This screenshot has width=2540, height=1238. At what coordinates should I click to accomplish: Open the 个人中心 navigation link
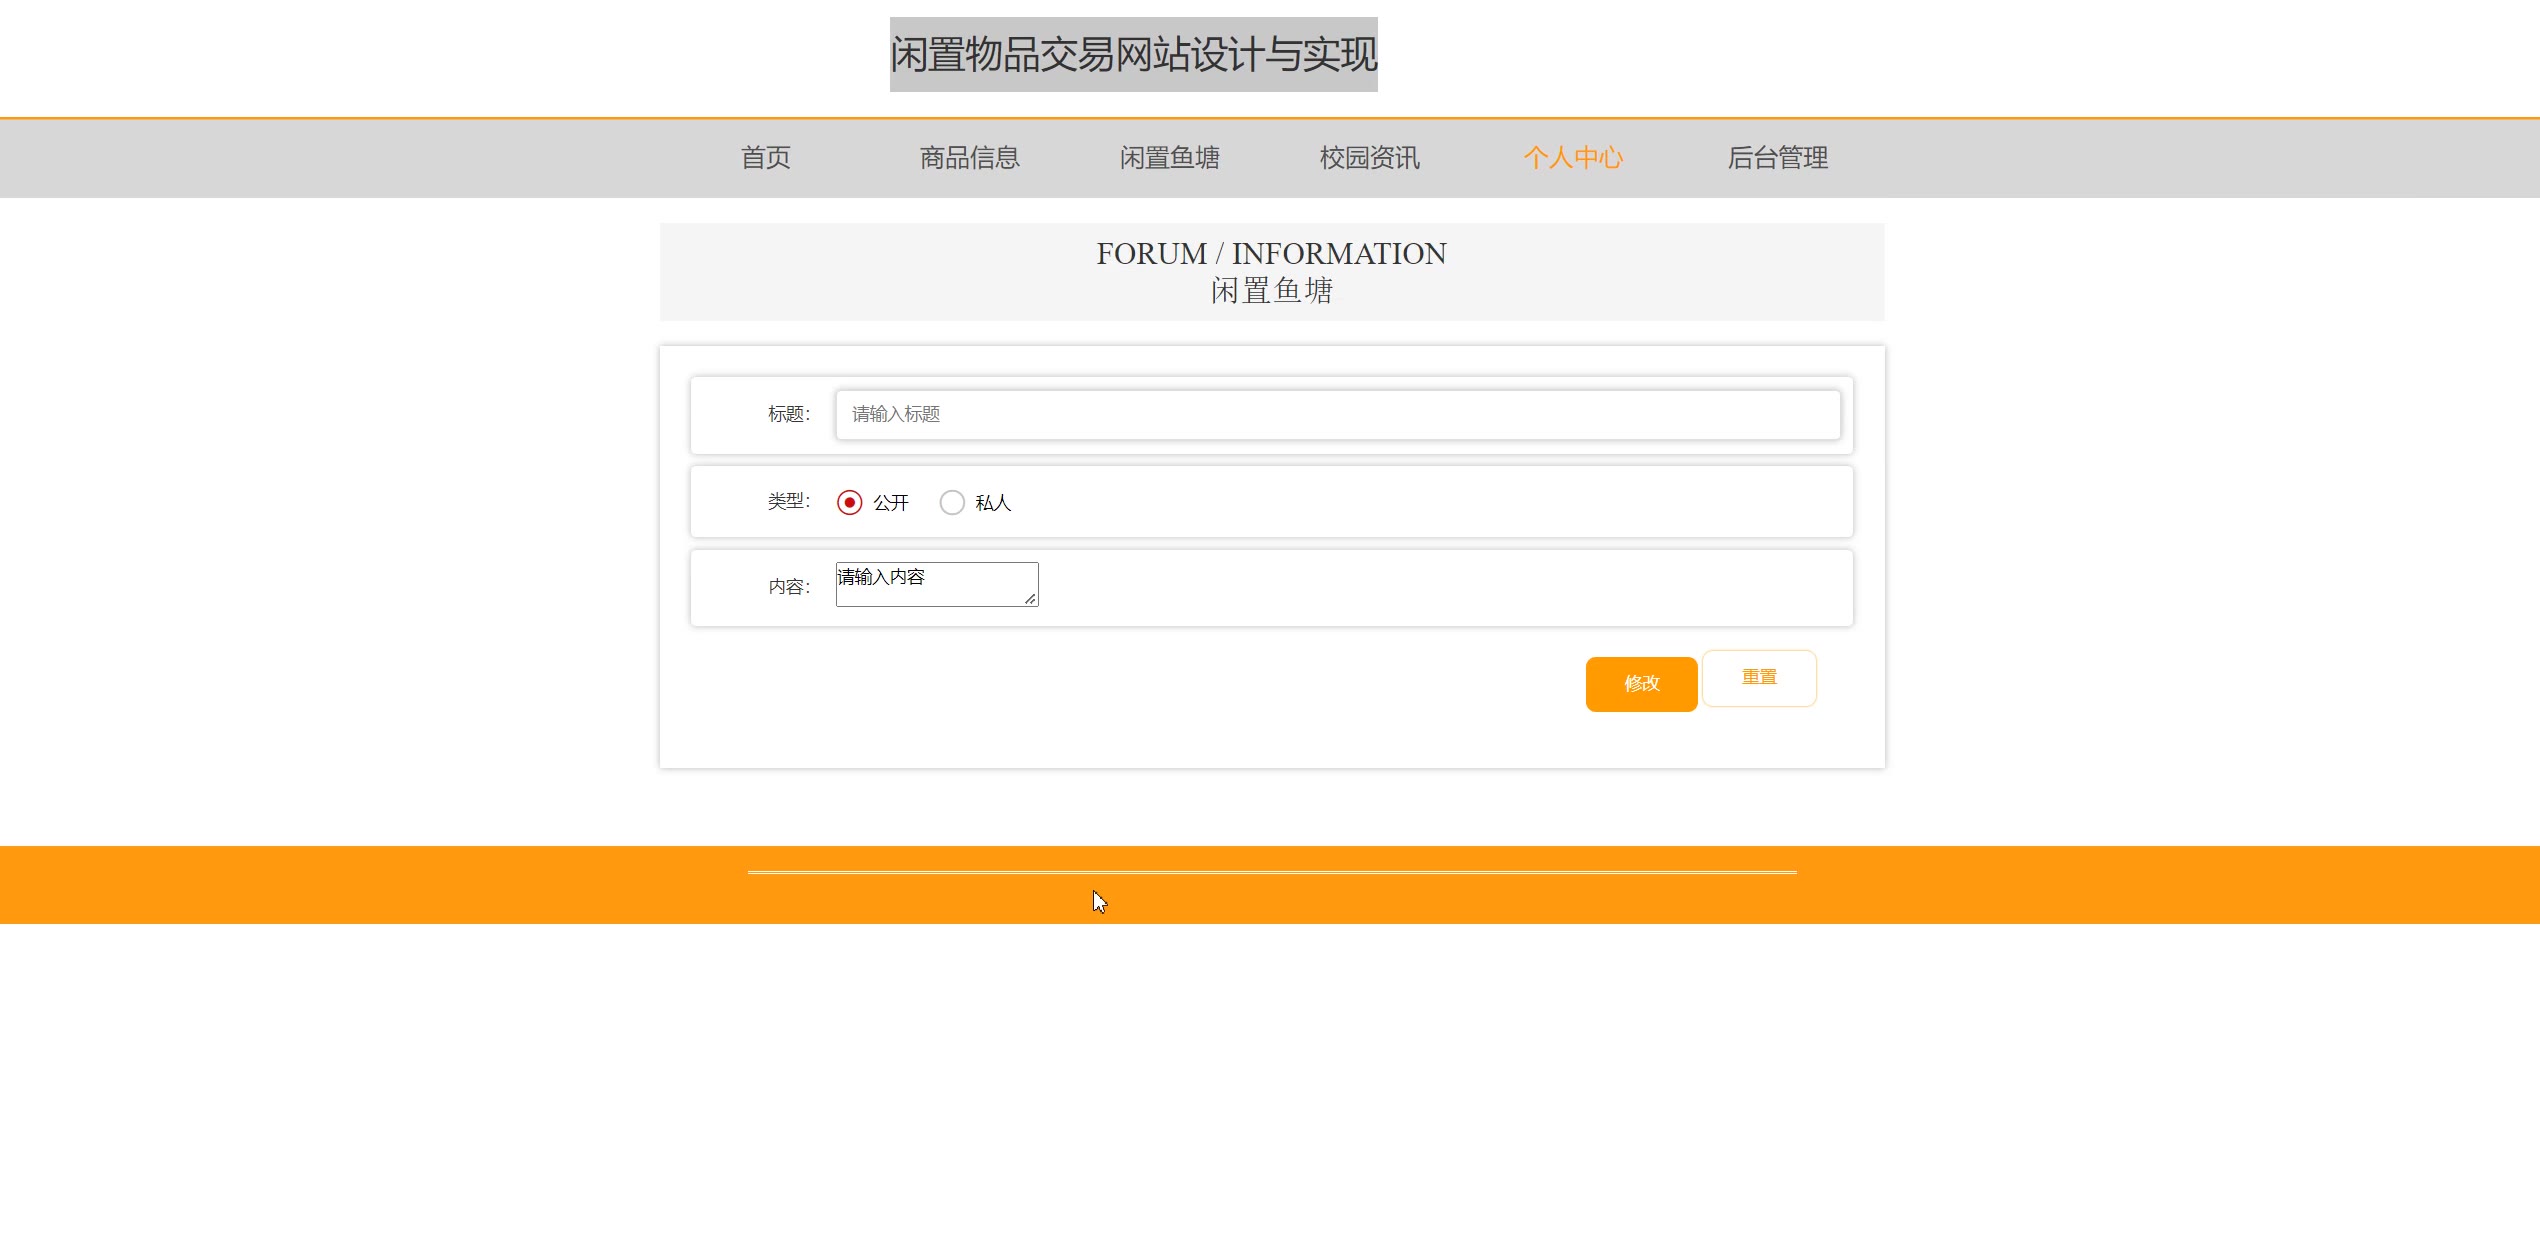tap(1573, 158)
